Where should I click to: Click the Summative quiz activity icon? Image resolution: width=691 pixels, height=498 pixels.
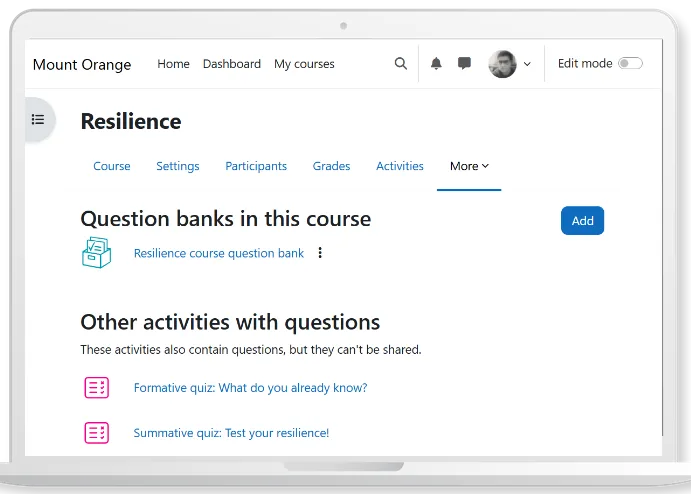point(96,433)
